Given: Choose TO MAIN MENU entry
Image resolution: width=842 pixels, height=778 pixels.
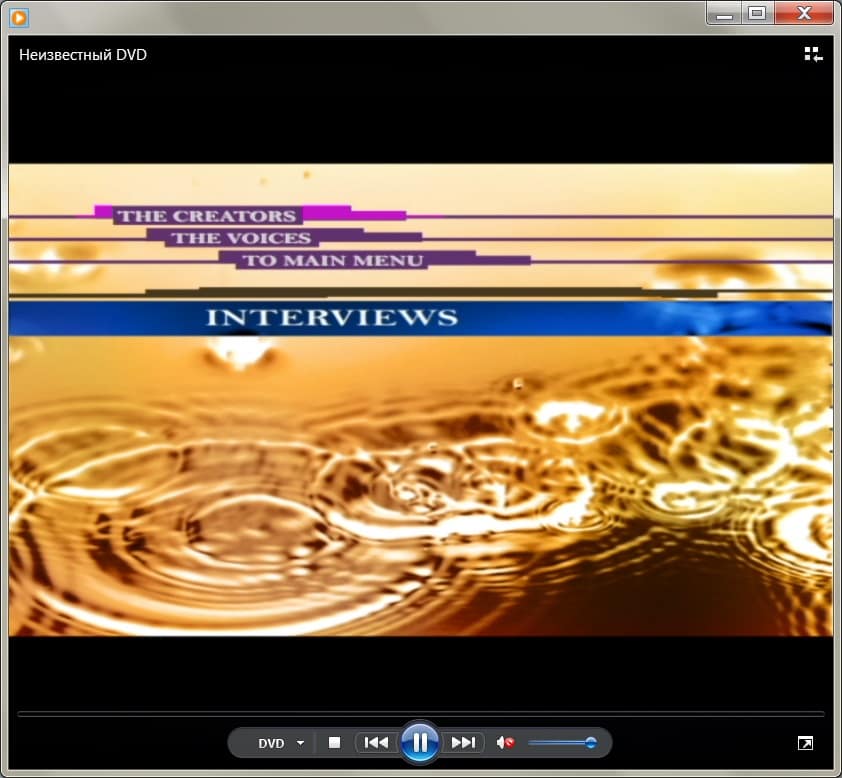Looking at the screenshot, I should [x=332, y=260].
